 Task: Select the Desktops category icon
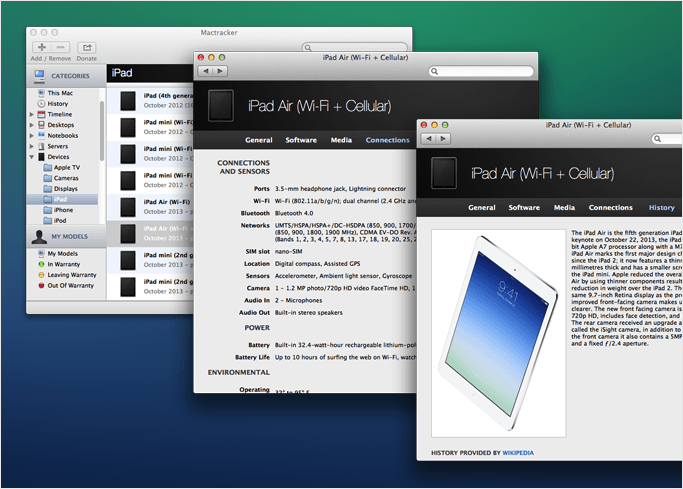[41, 125]
